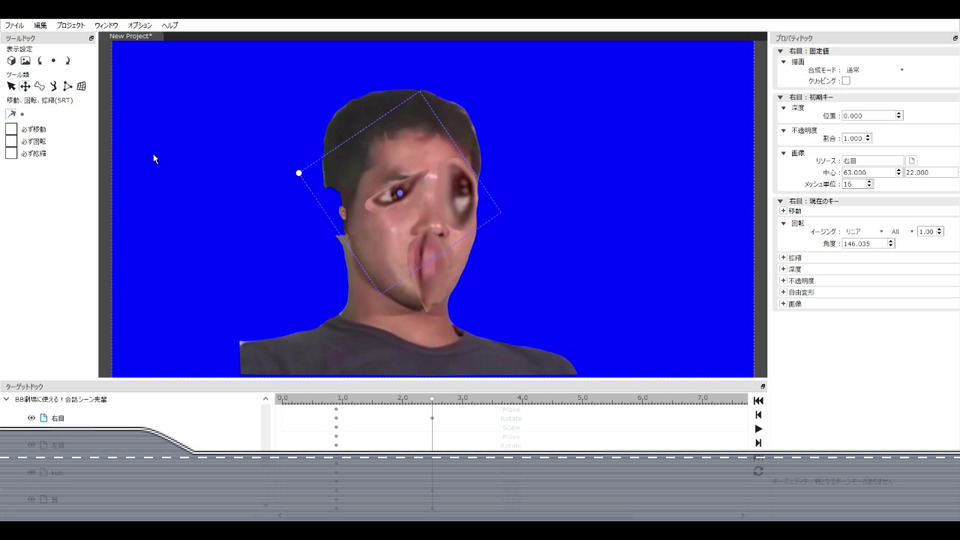Collapse the initial key 不透明度 subsection
Viewport: 960px width, 540px height.
(x=784, y=130)
